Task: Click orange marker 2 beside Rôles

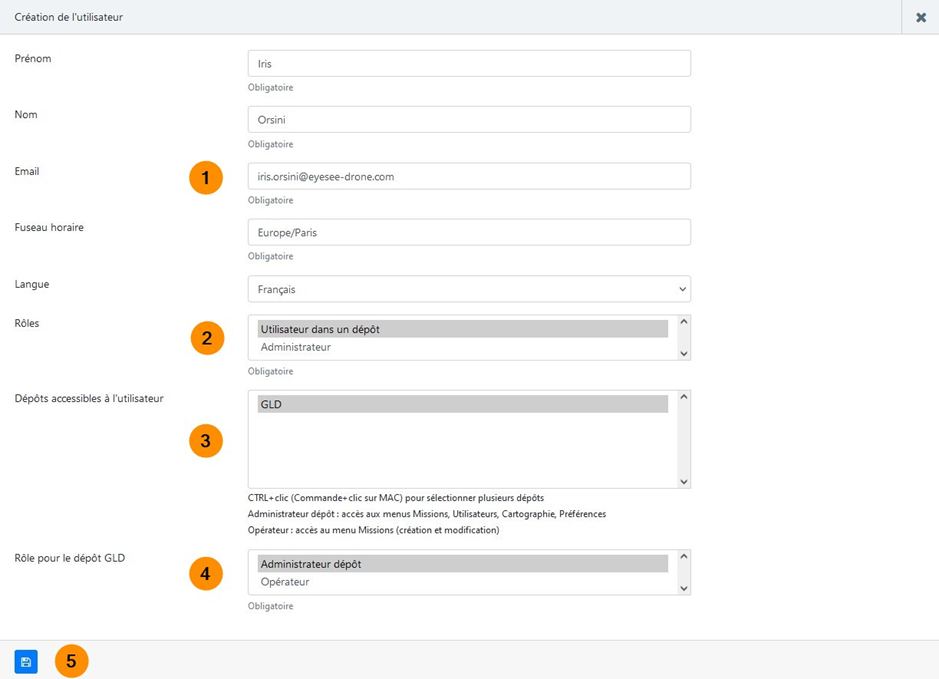Action: click(207, 338)
